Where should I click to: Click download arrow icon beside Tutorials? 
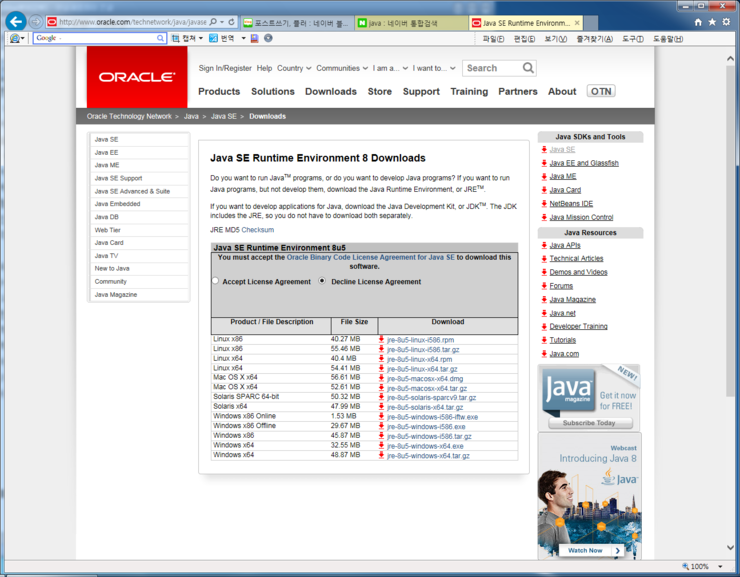544,340
